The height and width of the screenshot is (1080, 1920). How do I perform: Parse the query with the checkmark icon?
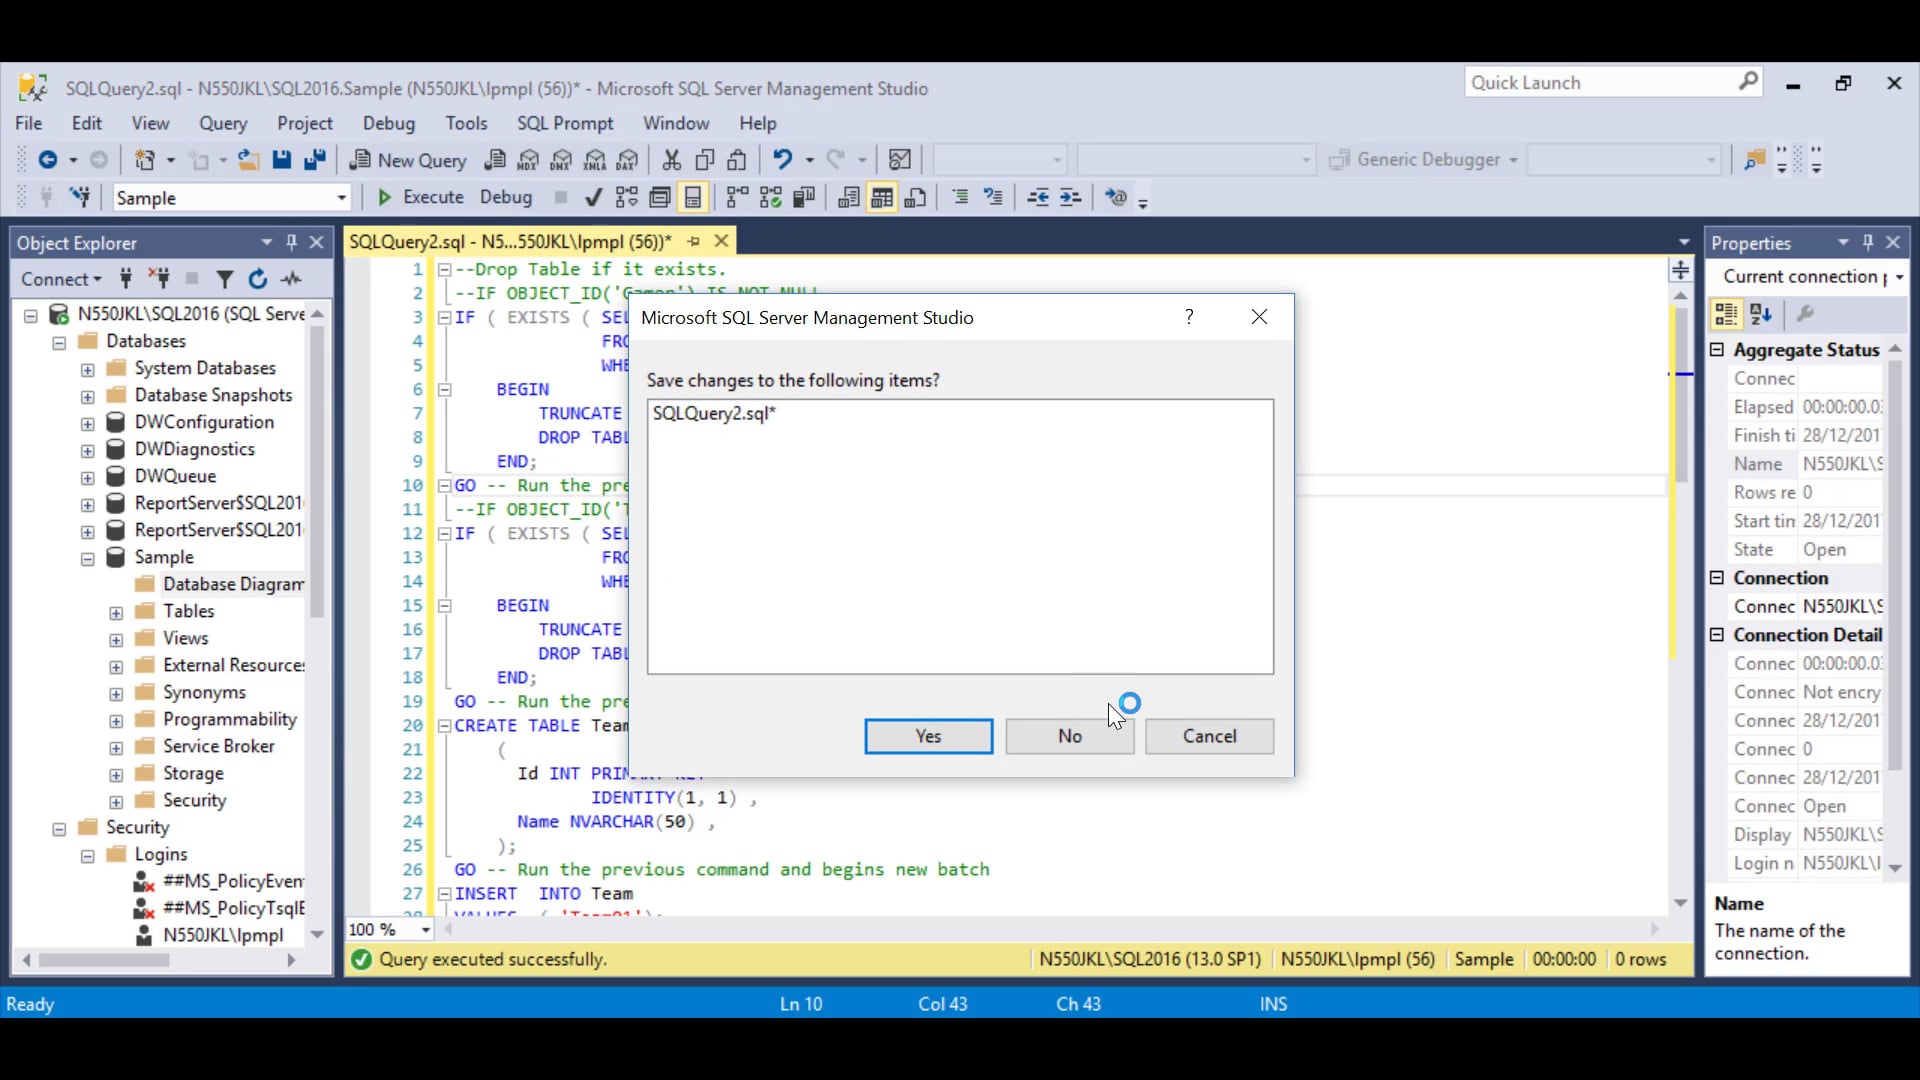pos(593,197)
